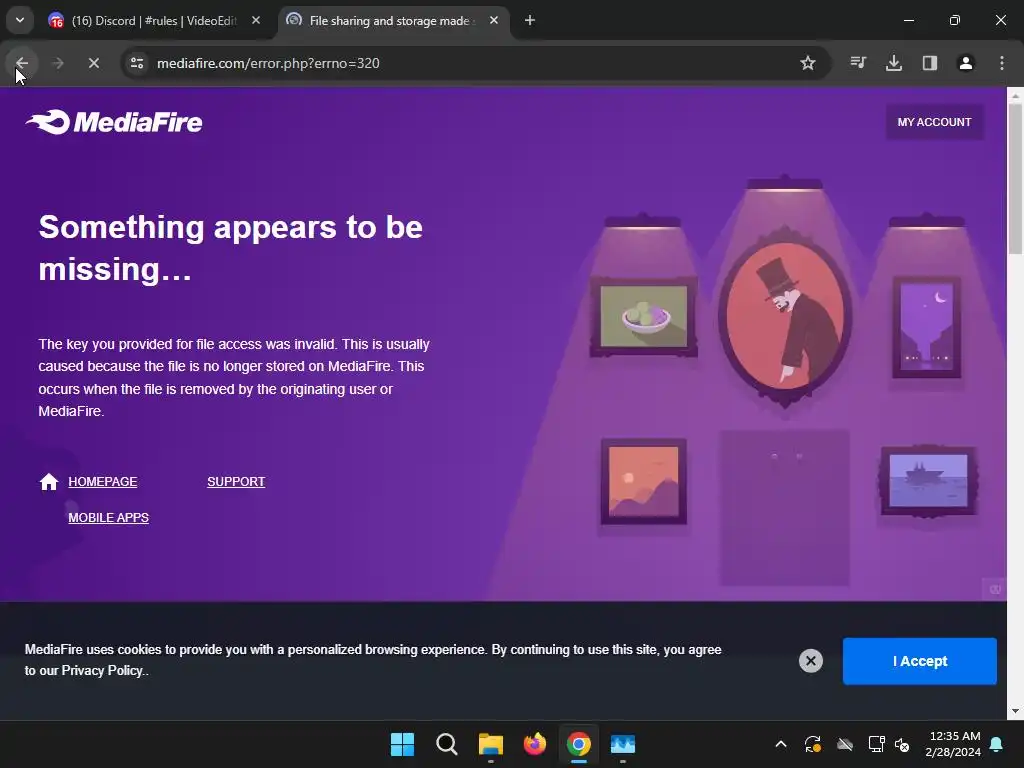Image resolution: width=1024 pixels, height=768 pixels.
Task: Expand the tab search dropdown
Action: (20, 20)
